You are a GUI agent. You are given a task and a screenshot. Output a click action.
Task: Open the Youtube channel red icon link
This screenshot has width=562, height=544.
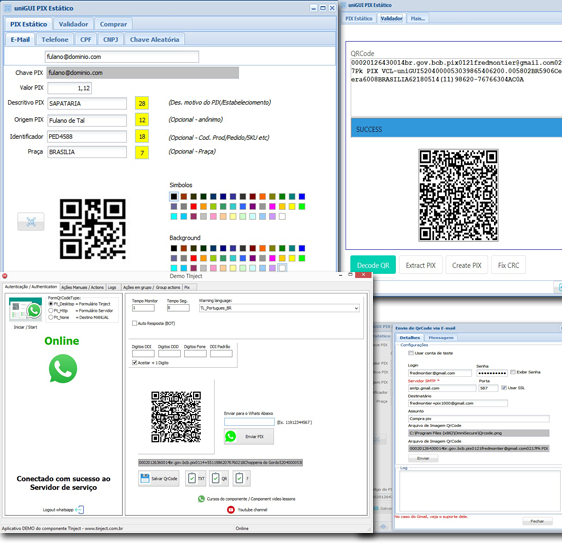coord(231,510)
